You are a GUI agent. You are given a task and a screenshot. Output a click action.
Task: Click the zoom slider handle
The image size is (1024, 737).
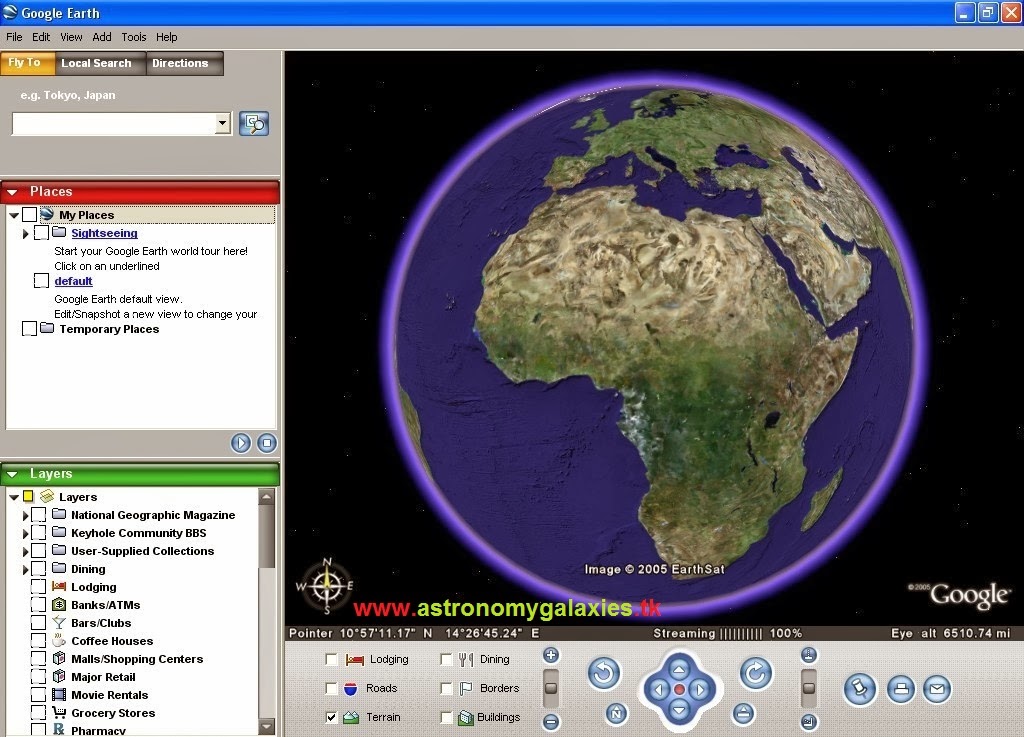click(x=551, y=688)
